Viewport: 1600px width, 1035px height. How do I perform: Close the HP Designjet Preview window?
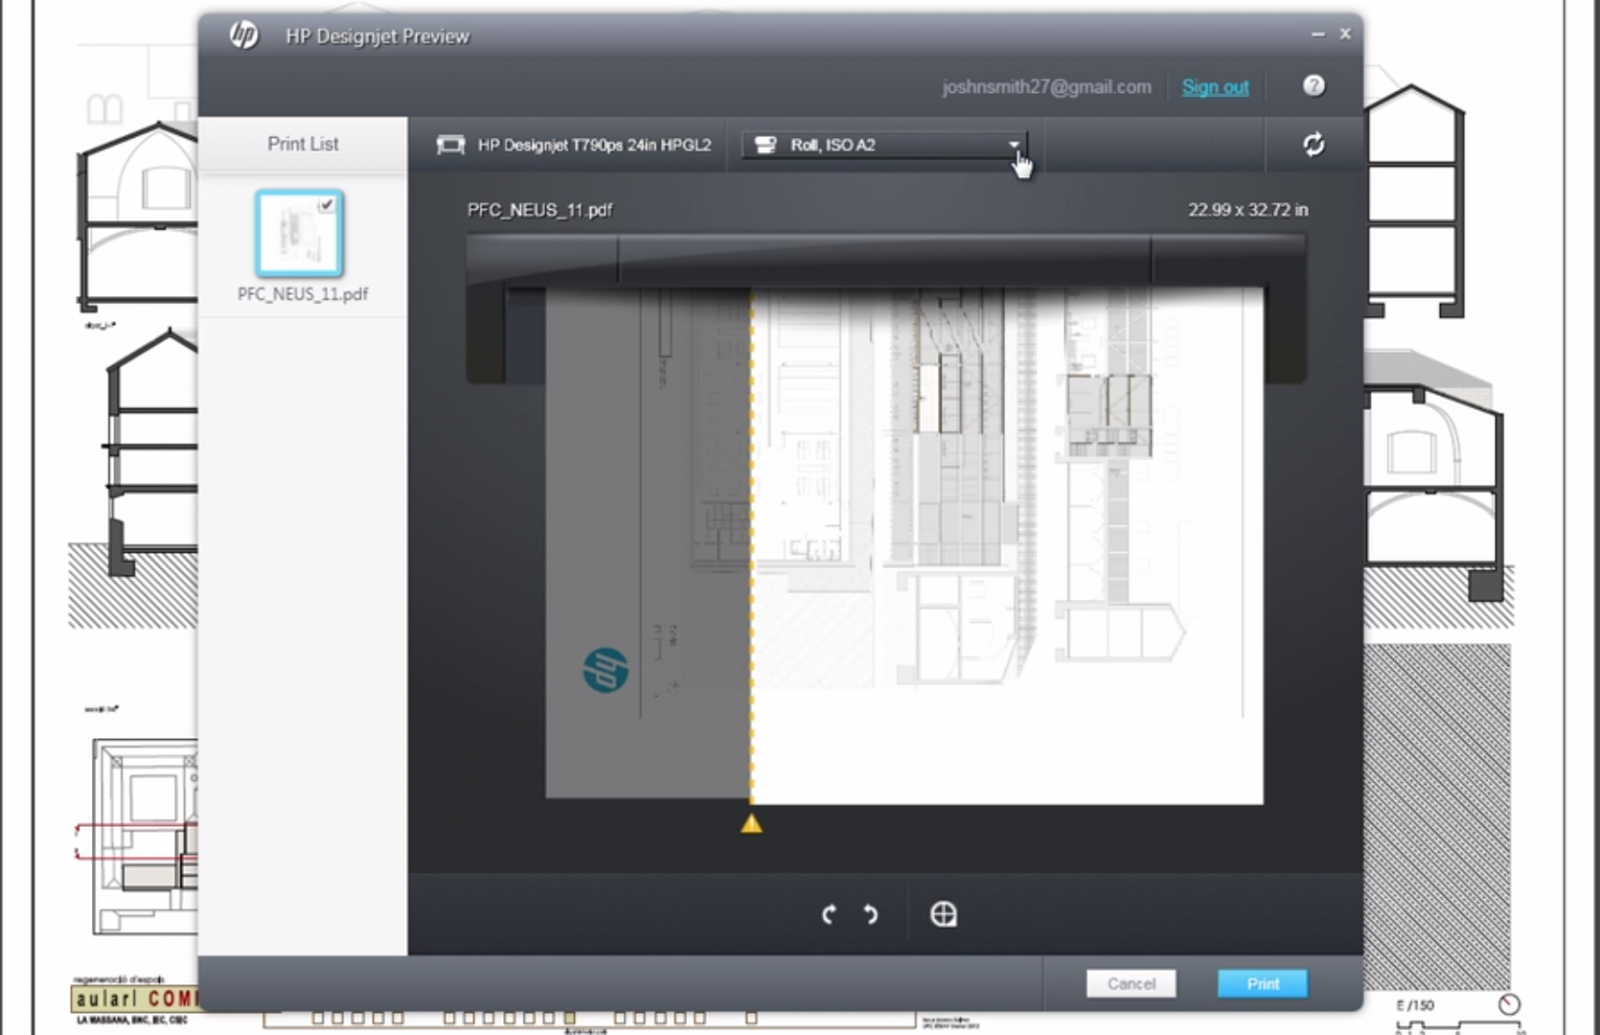click(x=1345, y=34)
